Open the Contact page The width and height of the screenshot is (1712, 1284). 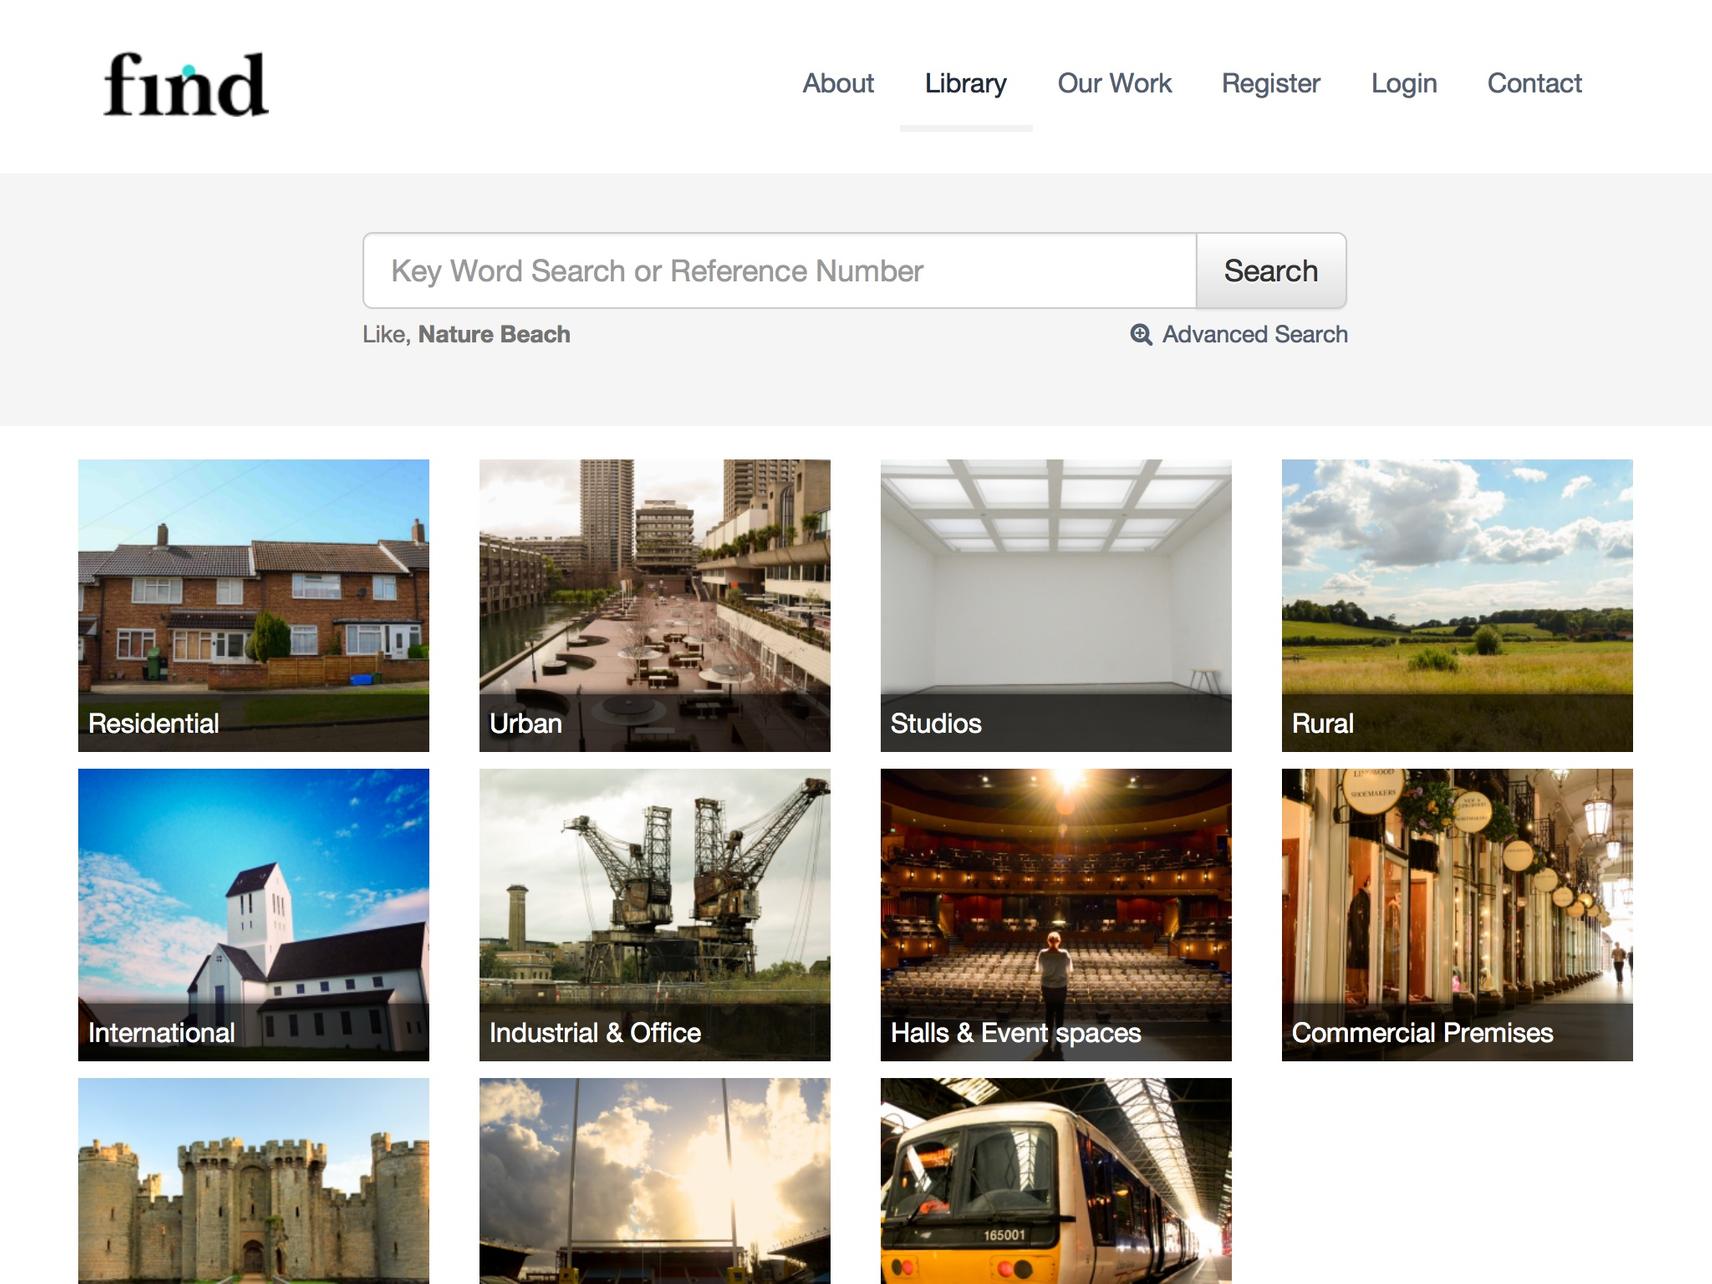(x=1535, y=83)
